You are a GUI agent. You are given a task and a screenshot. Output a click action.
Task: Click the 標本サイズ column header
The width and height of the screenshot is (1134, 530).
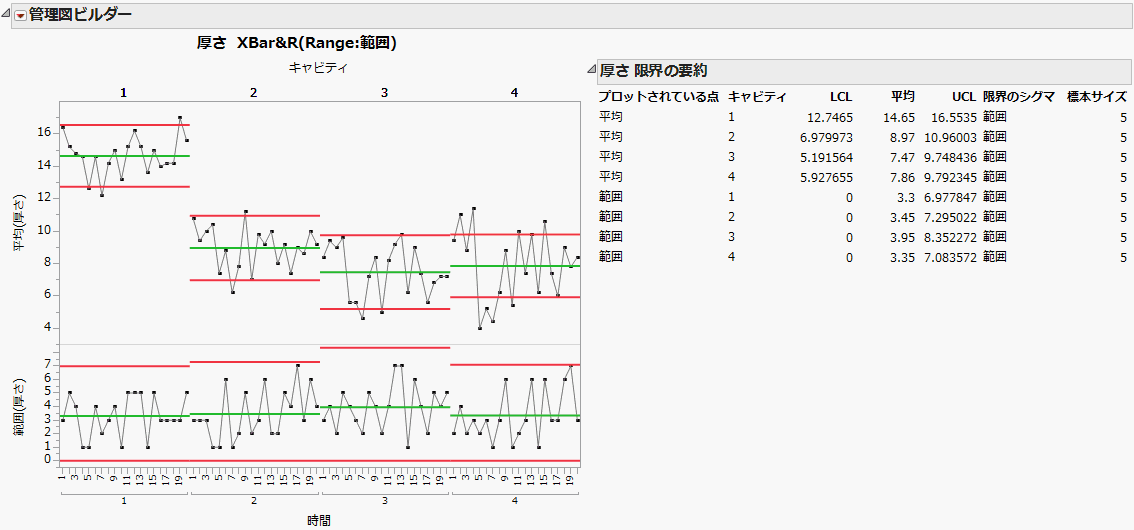[1096, 96]
